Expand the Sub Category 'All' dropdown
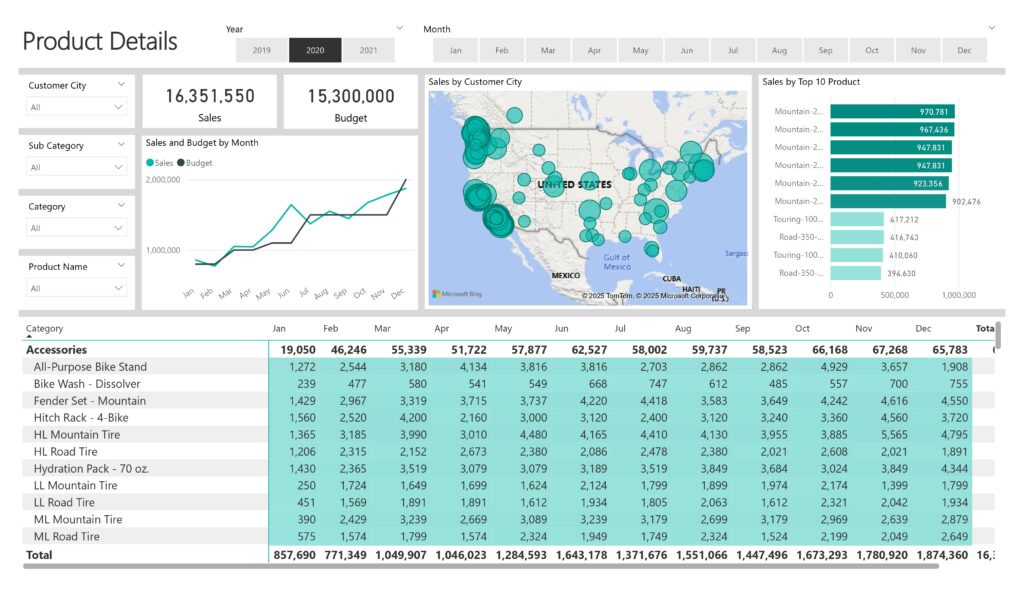 click(77, 168)
